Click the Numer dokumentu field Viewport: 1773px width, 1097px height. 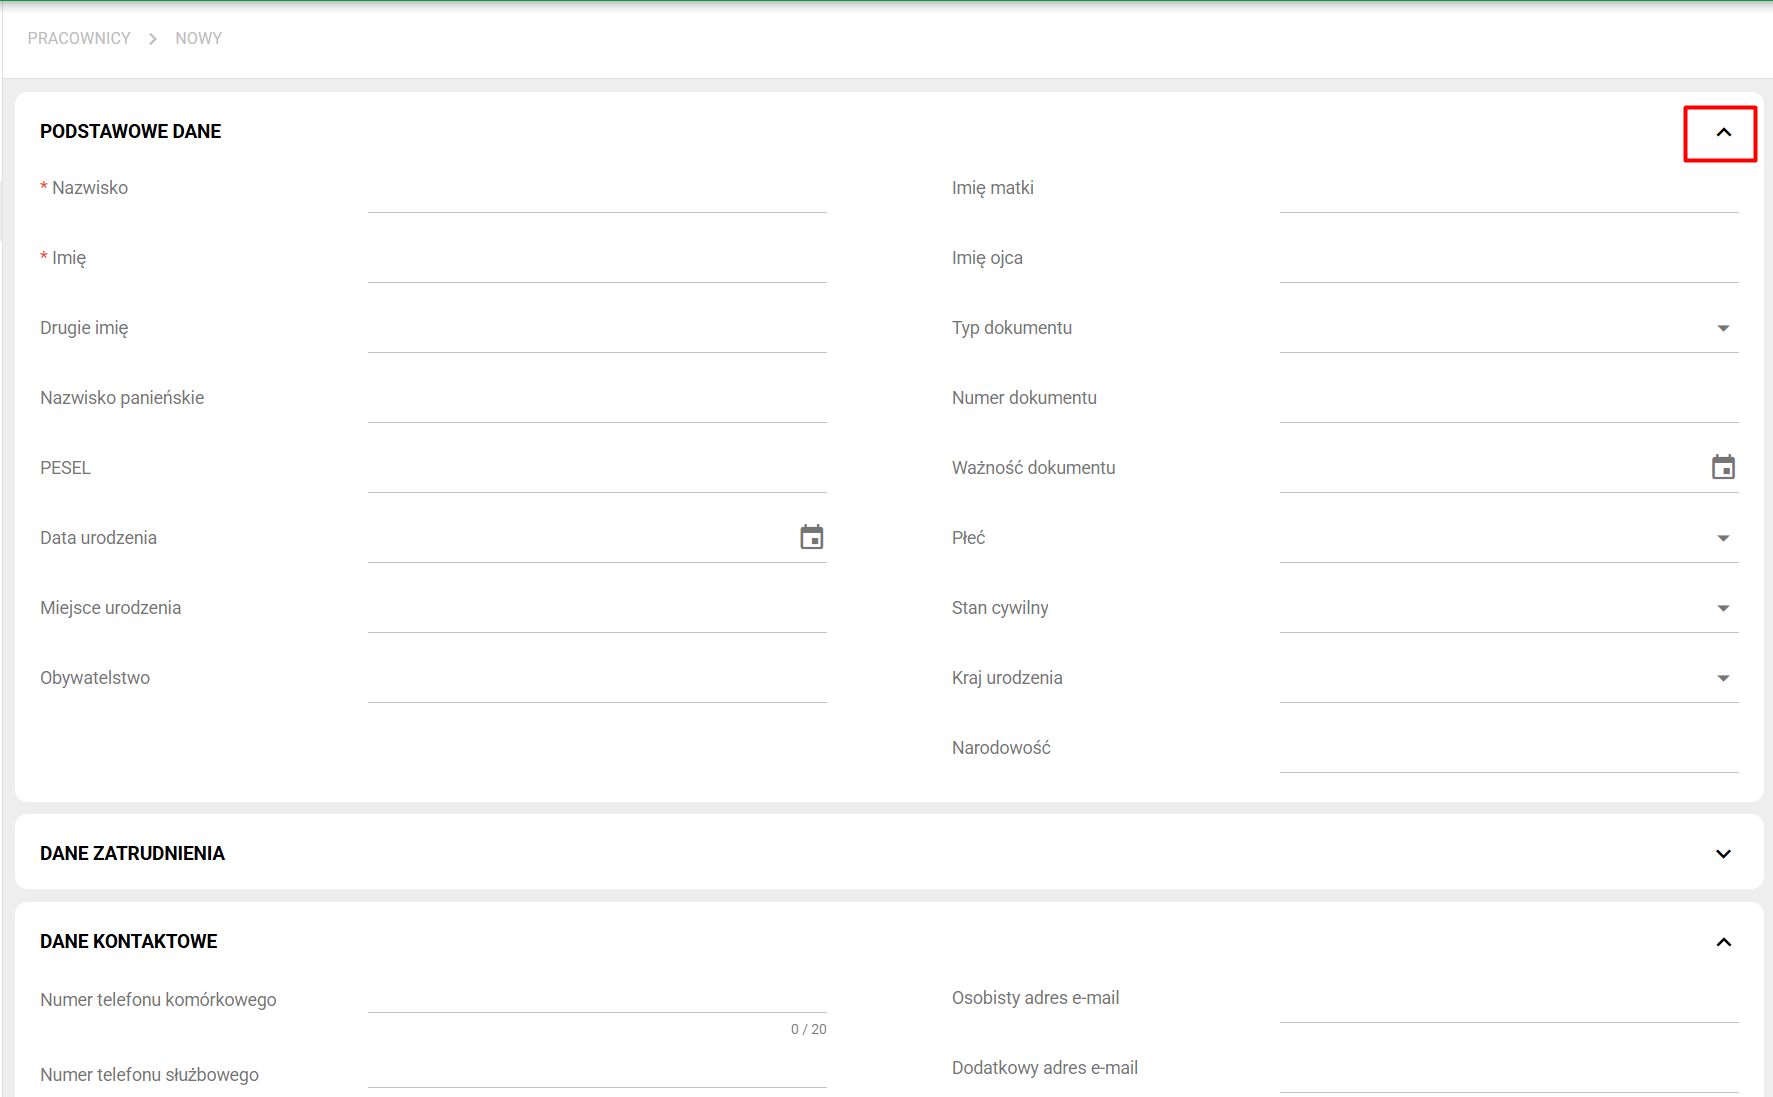pos(1508,401)
